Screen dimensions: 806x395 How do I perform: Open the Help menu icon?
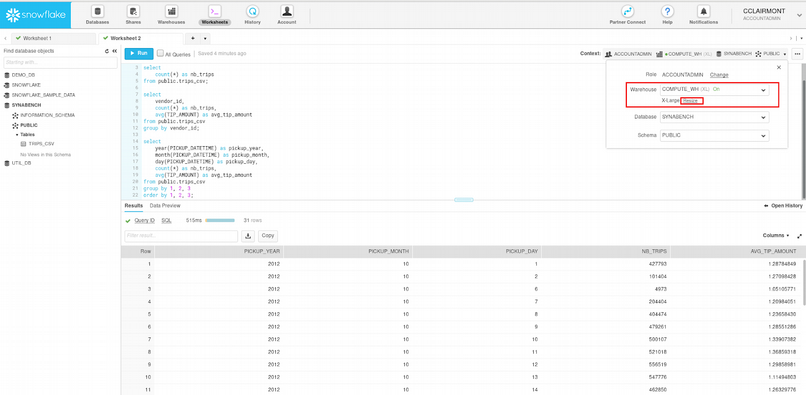(667, 11)
